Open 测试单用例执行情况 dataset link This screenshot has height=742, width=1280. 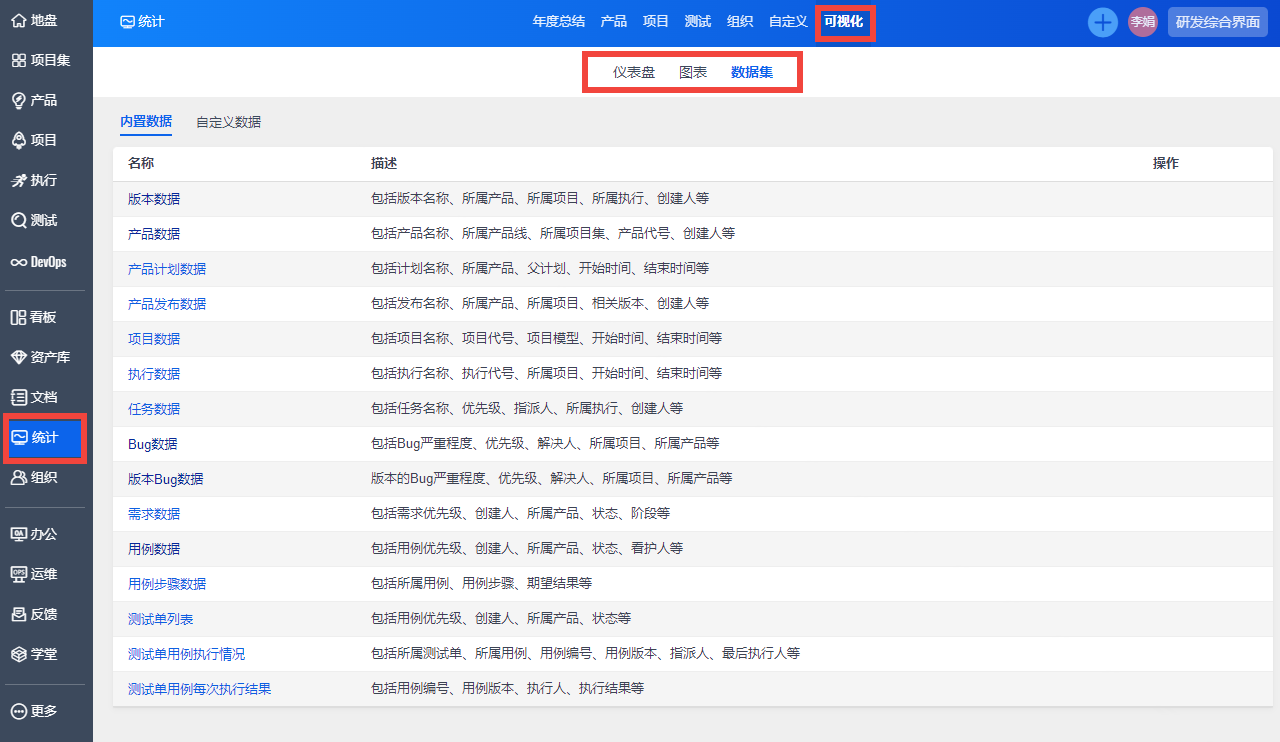[186, 654]
